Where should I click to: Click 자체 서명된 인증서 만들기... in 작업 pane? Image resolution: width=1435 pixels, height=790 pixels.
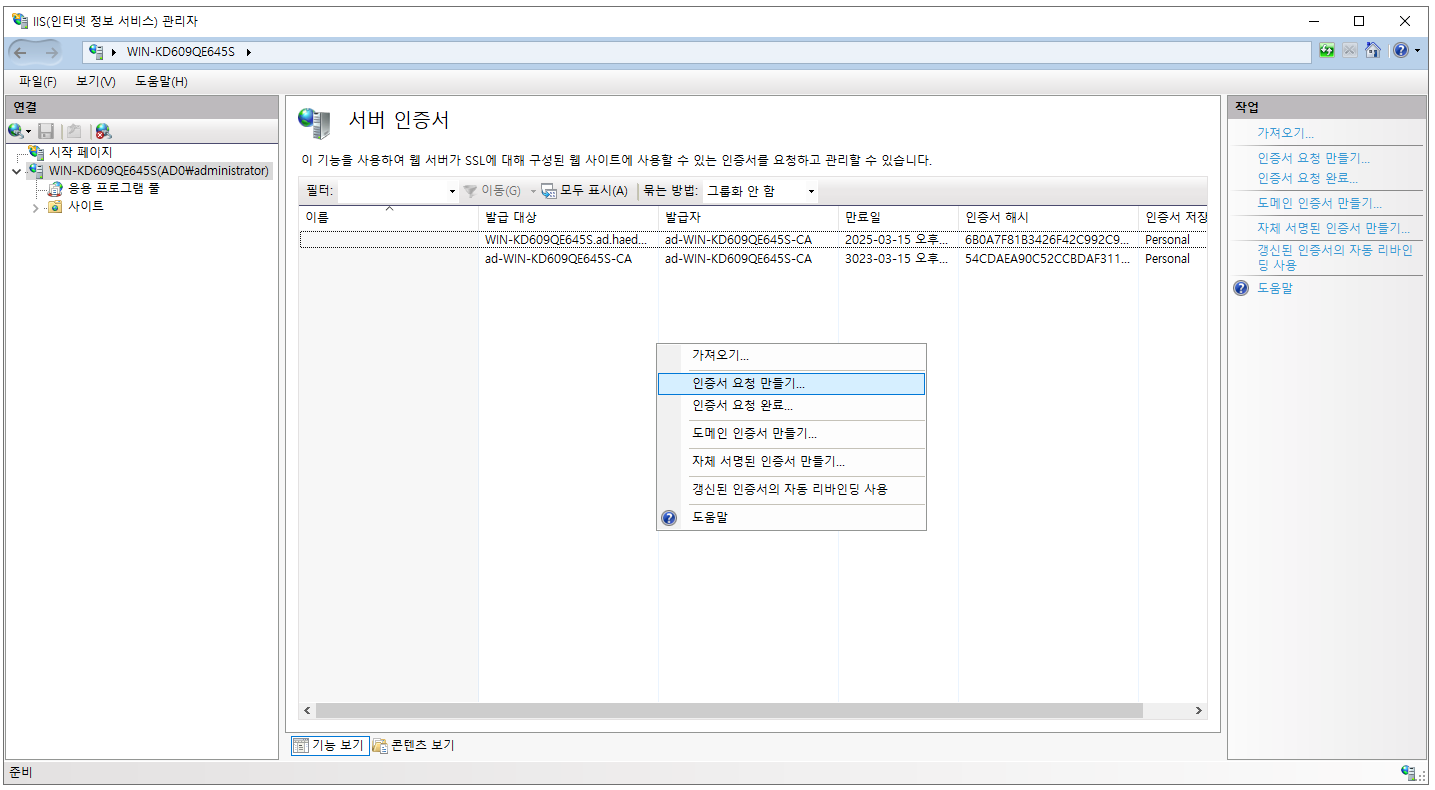pos(1333,228)
